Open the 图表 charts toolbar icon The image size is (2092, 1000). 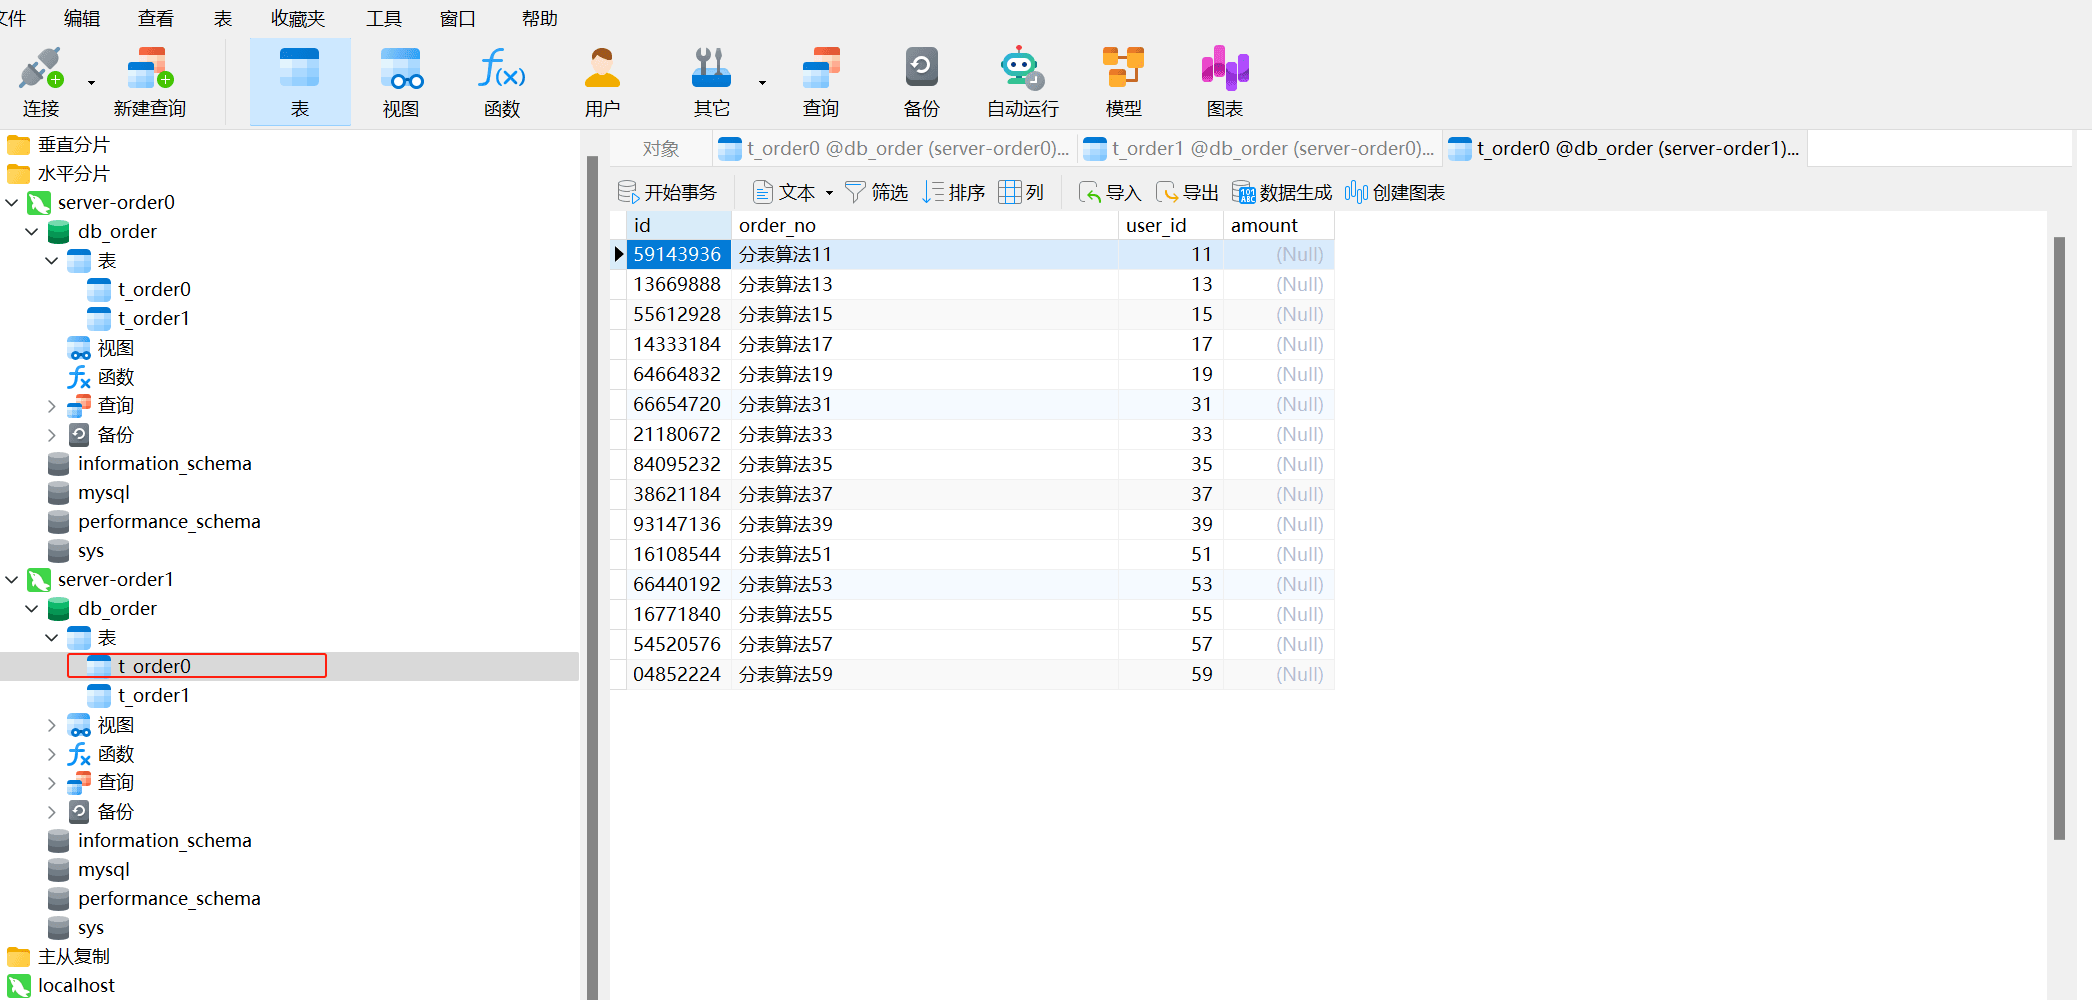click(1225, 82)
